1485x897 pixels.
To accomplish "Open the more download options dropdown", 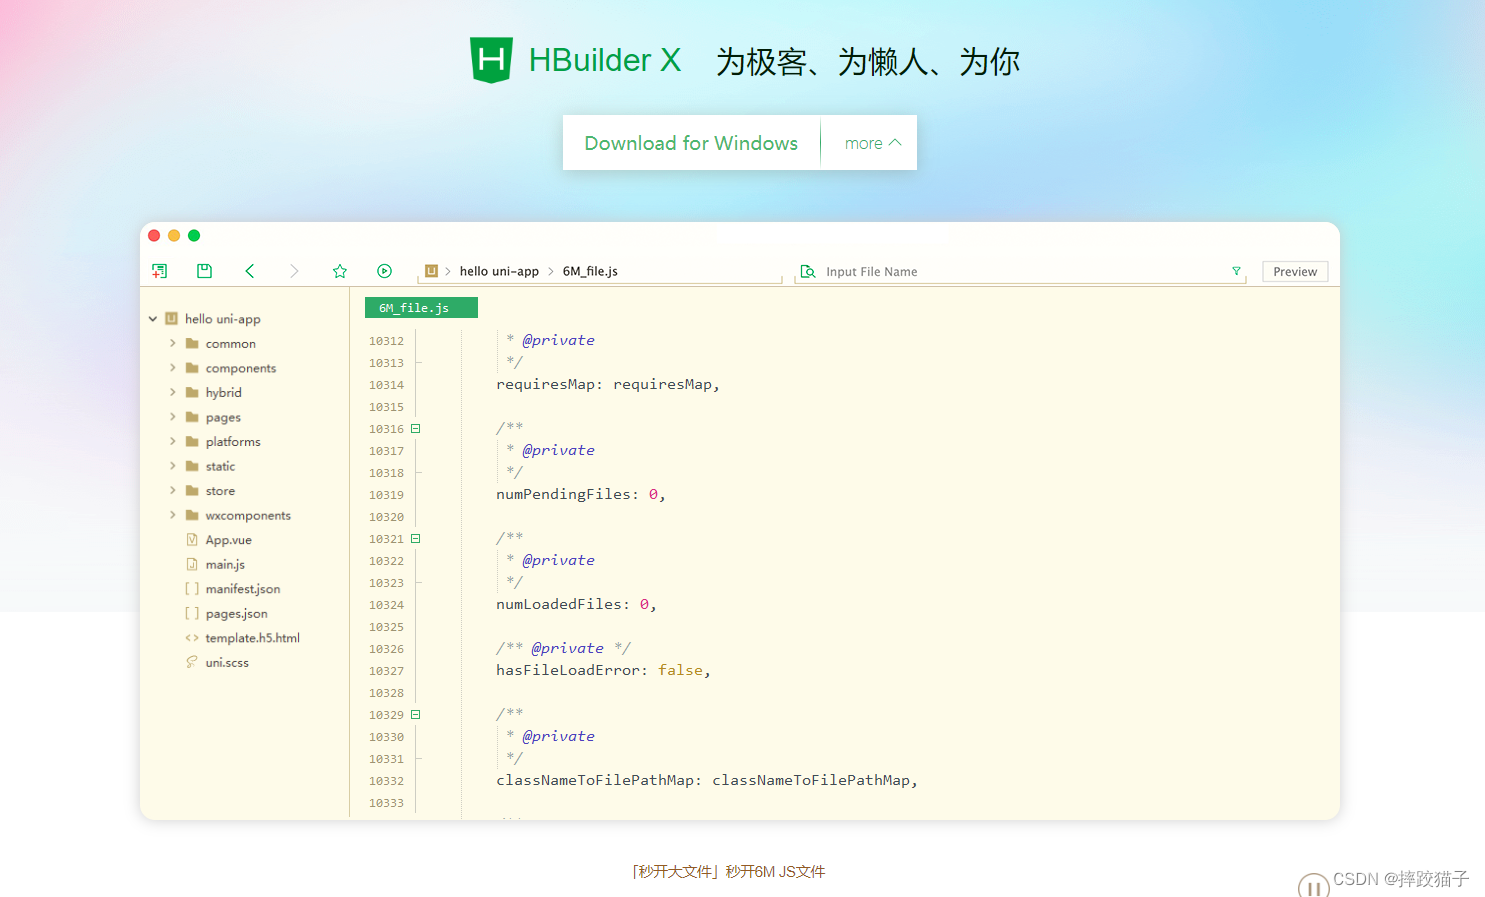I will [872, 143].
